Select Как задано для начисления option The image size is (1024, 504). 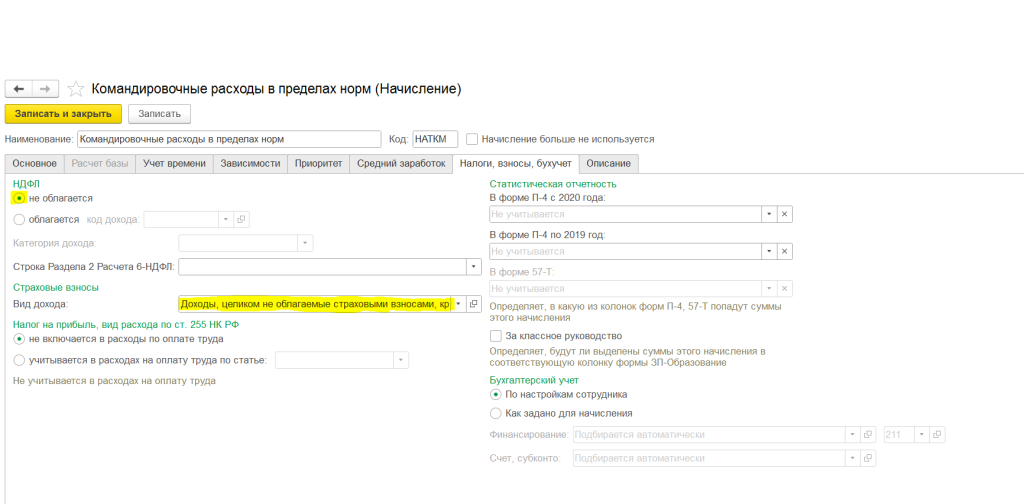tap(496, 412)
